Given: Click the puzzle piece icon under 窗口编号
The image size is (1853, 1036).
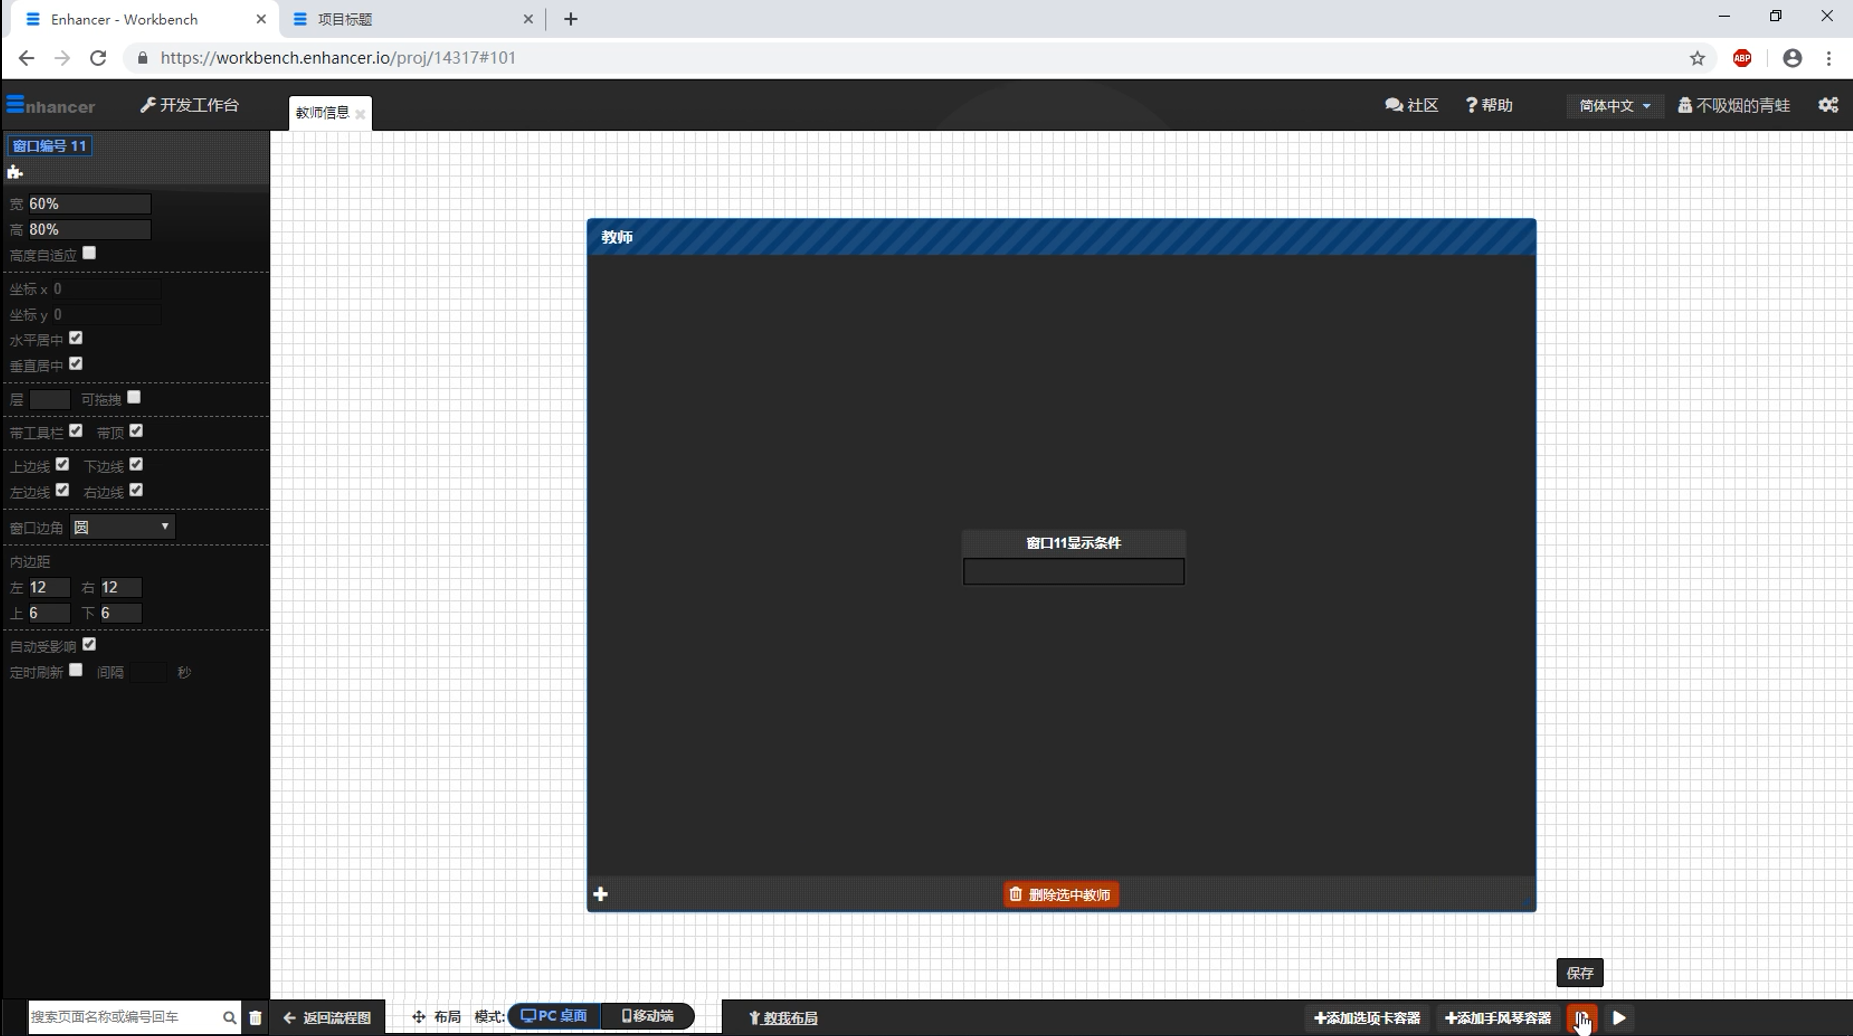Looking at the screenshot, I should [15, 172].
